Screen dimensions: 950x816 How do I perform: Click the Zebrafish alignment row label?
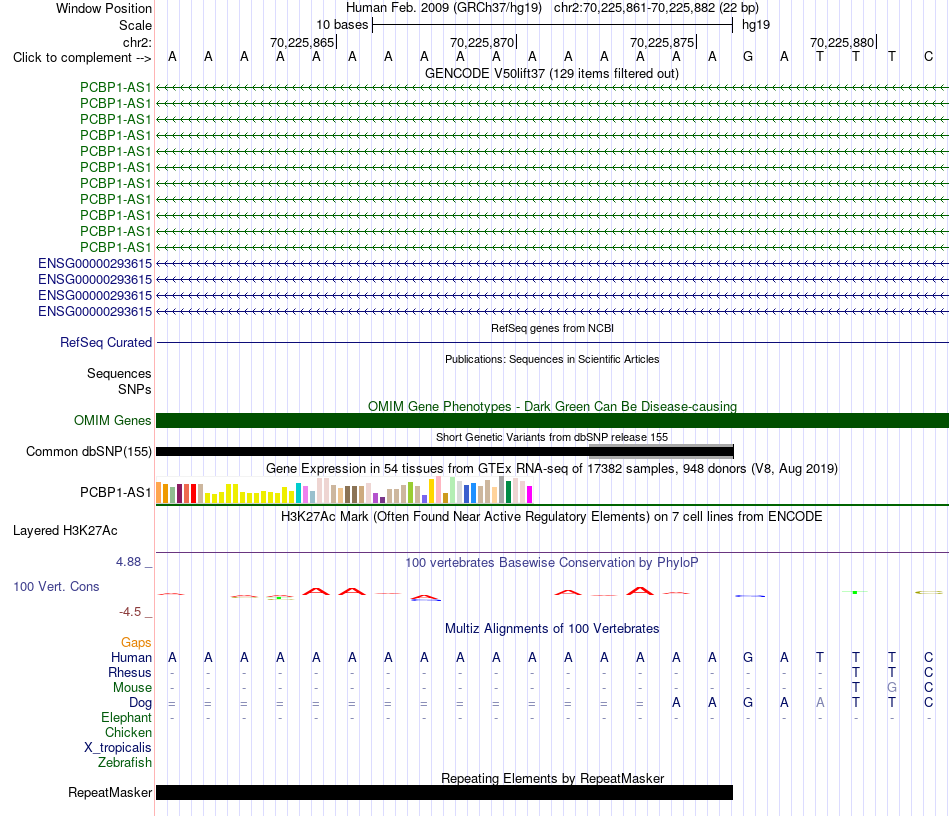click(125, 762)
